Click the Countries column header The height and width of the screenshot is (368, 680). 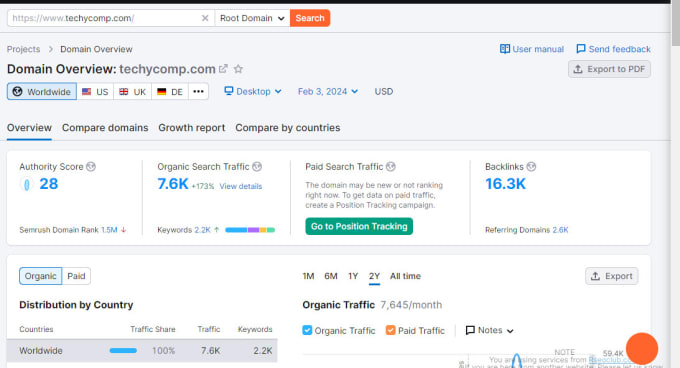pyautogui.click(x=36, y=329)
